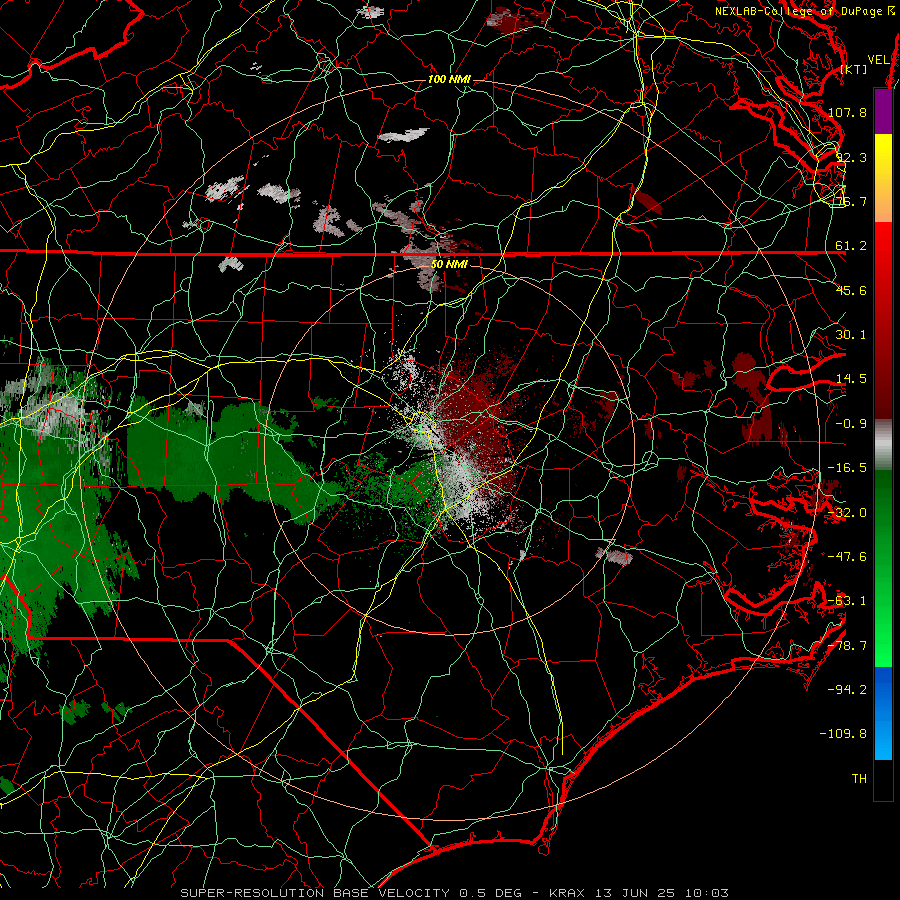Click the 50 NMI range ring label
This screenshot has height=900, width=900.
click(449, 264)
